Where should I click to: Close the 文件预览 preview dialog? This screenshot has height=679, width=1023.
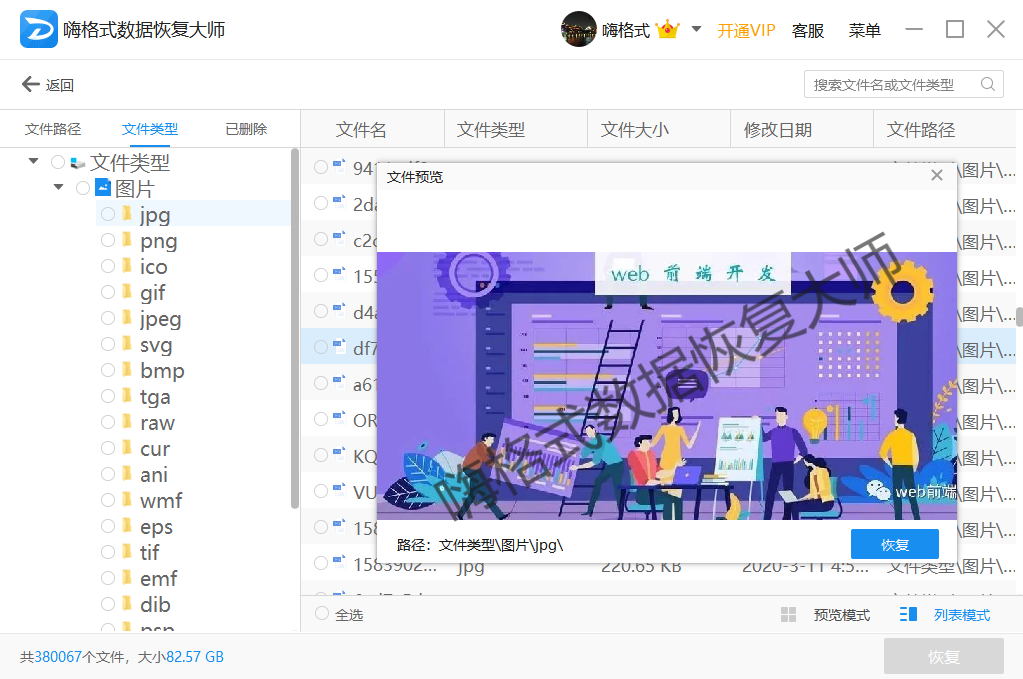[x=937, y=175]
